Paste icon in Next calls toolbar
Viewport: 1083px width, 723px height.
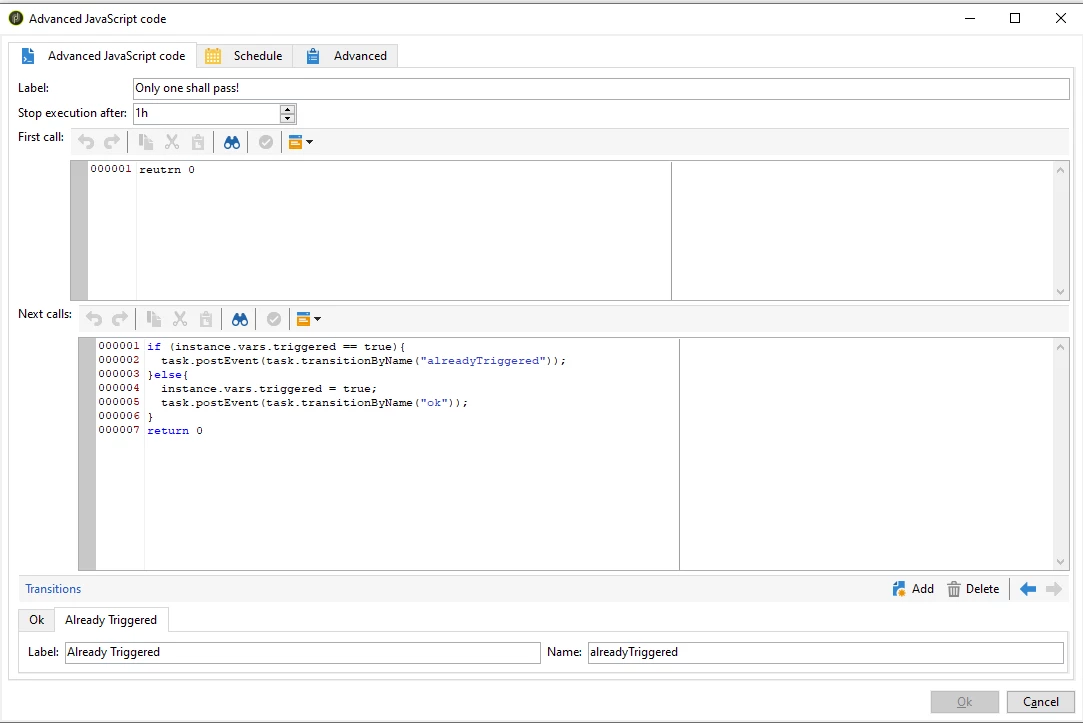point(206,319)
